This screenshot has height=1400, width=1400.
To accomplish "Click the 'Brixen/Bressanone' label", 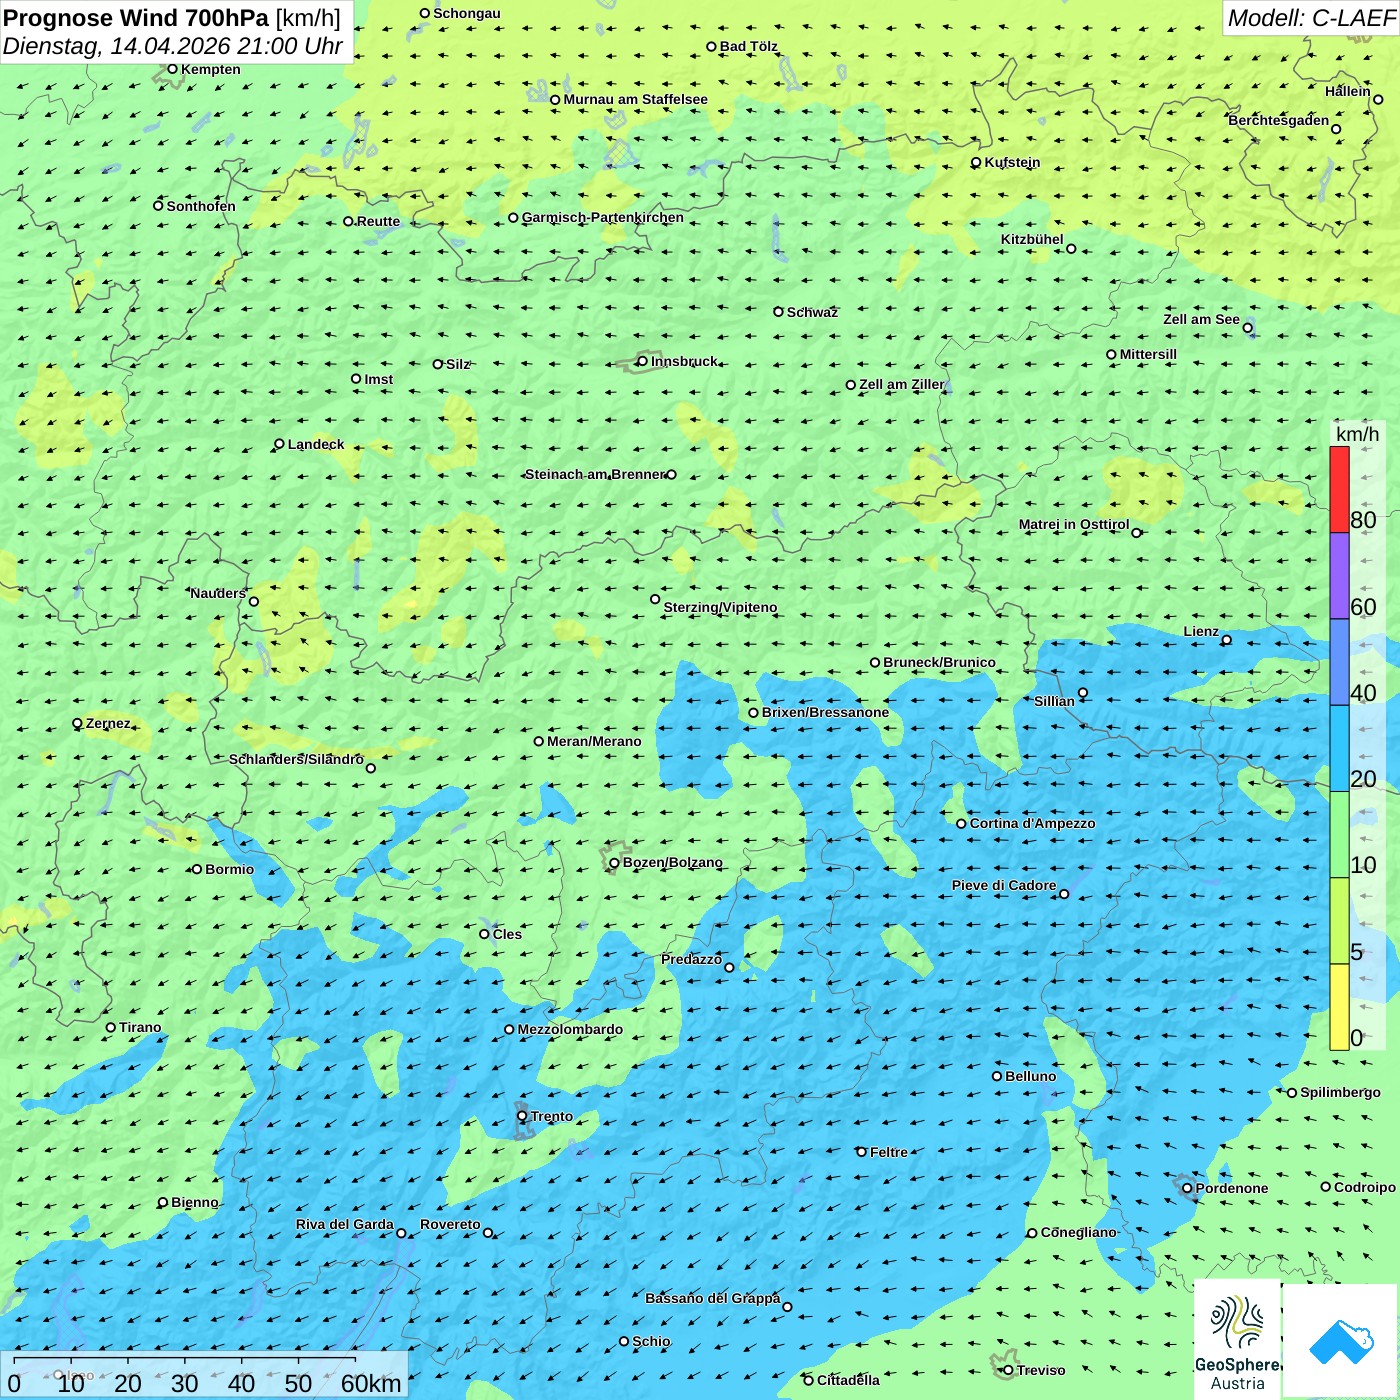I will (825, 712).
